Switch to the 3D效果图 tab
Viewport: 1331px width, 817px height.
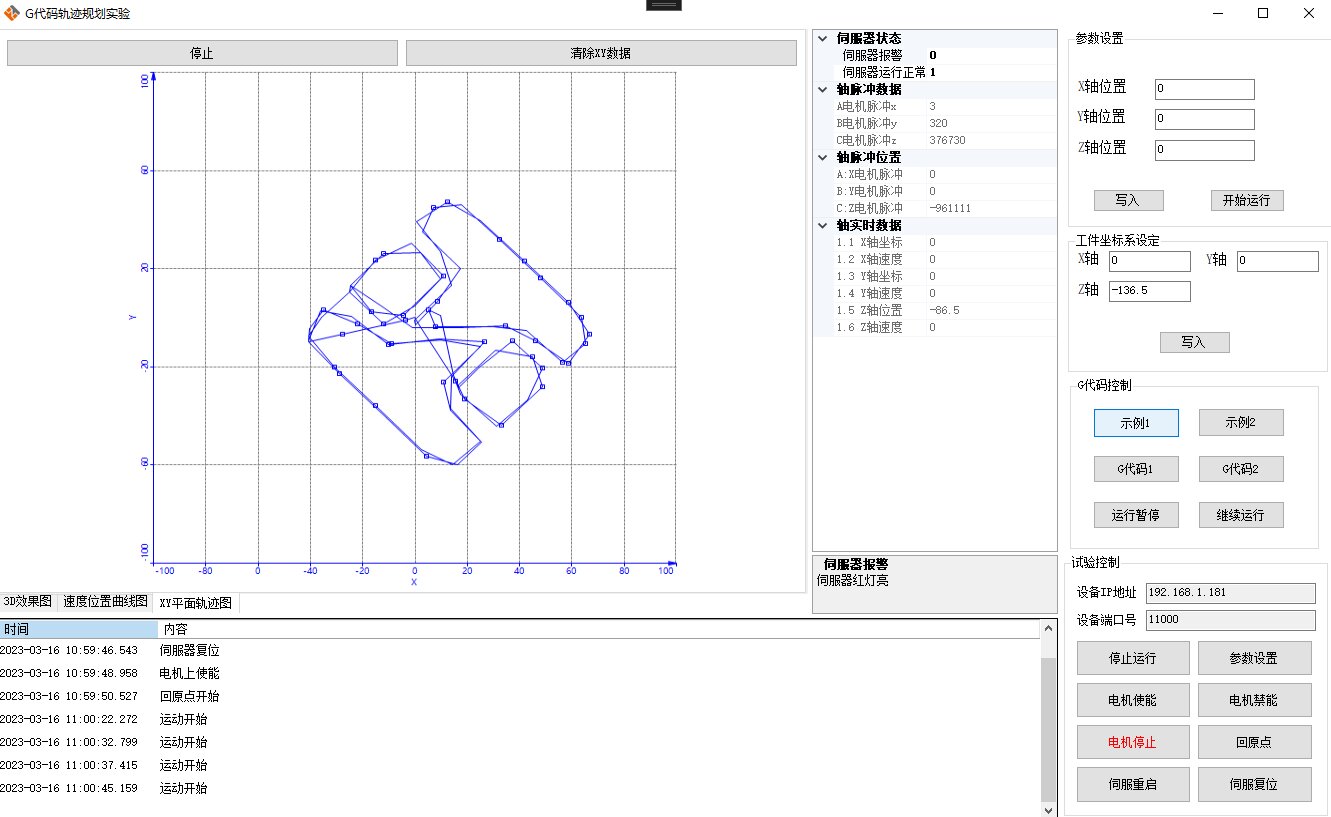(28, 602)
